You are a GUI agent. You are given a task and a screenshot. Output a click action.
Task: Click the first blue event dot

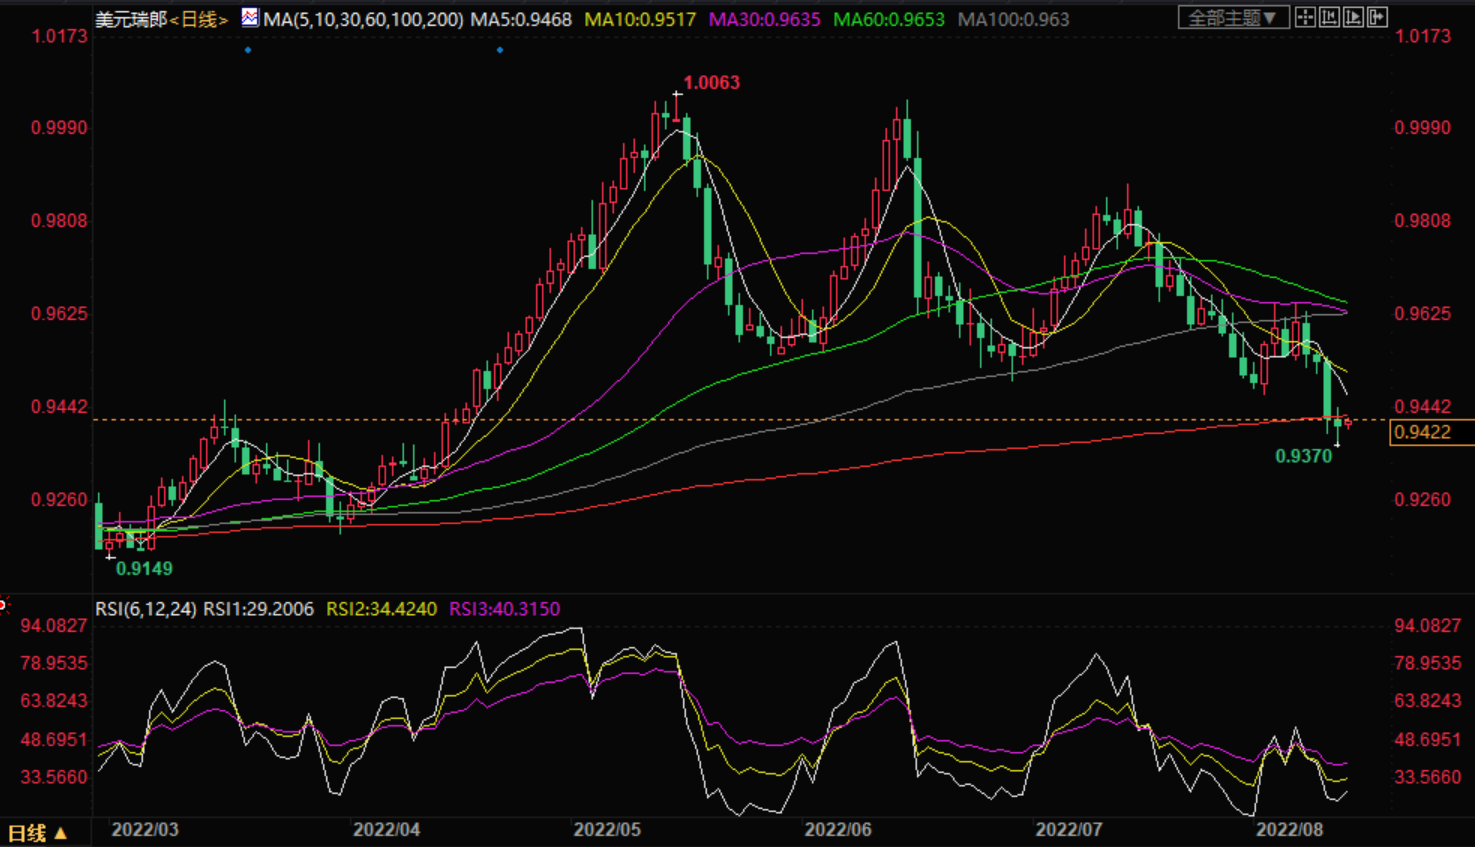[248, 50]
